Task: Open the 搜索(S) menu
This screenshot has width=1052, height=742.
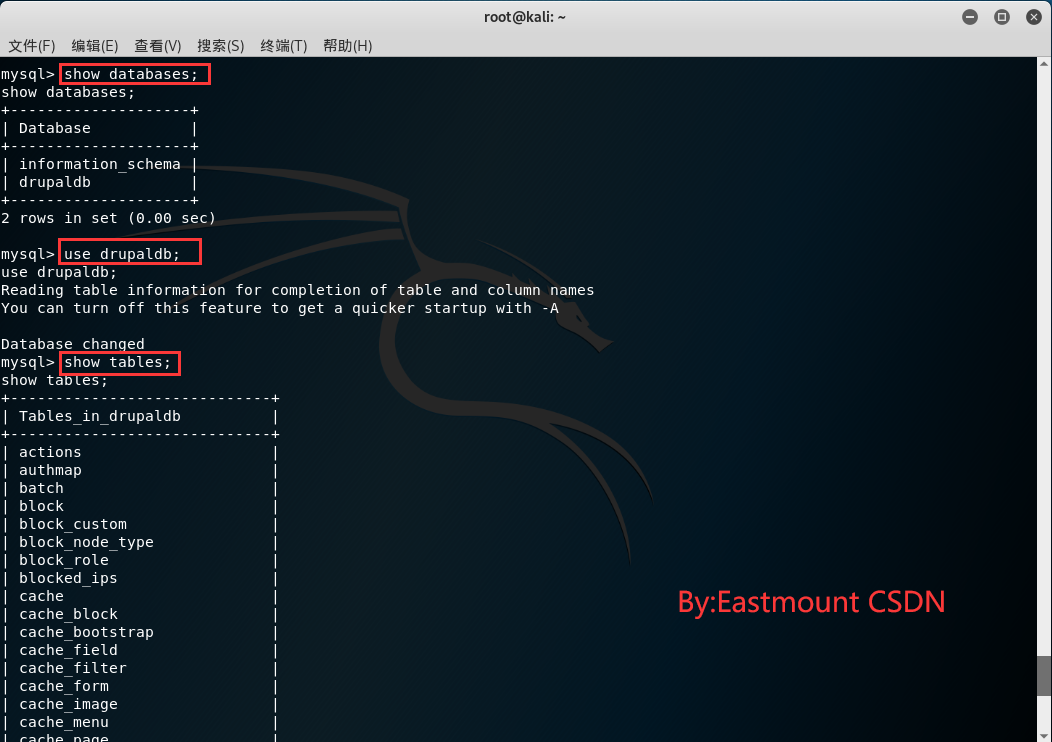Action: coord(221,46)
